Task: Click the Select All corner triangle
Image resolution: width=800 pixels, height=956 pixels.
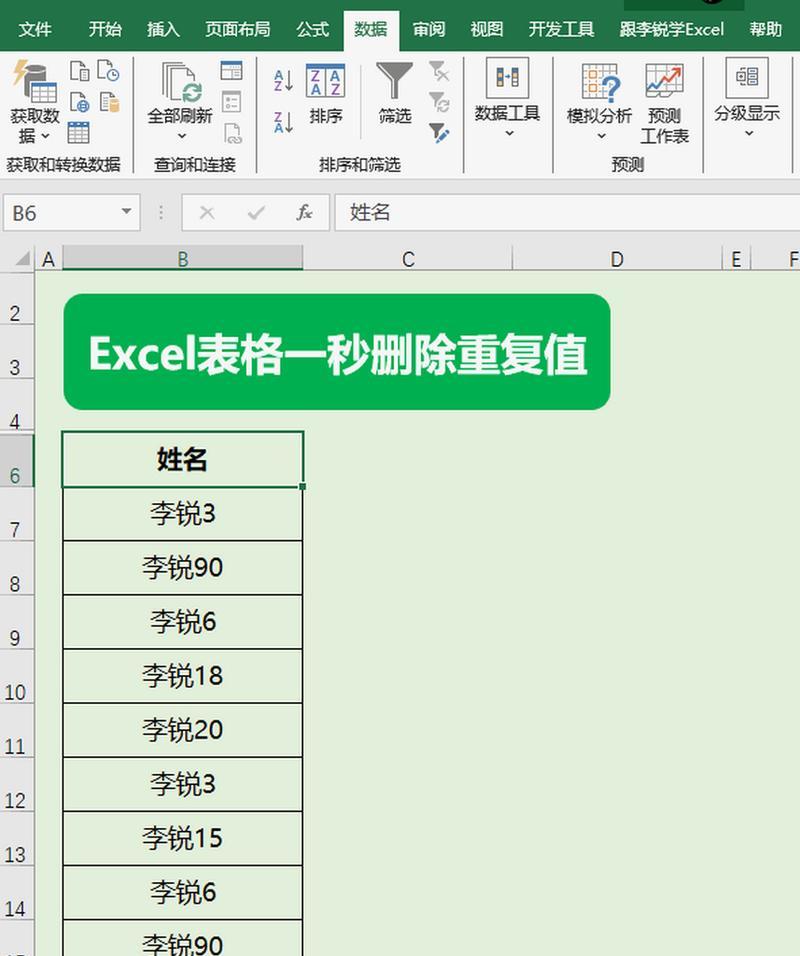Action: (x=22, y=259)
